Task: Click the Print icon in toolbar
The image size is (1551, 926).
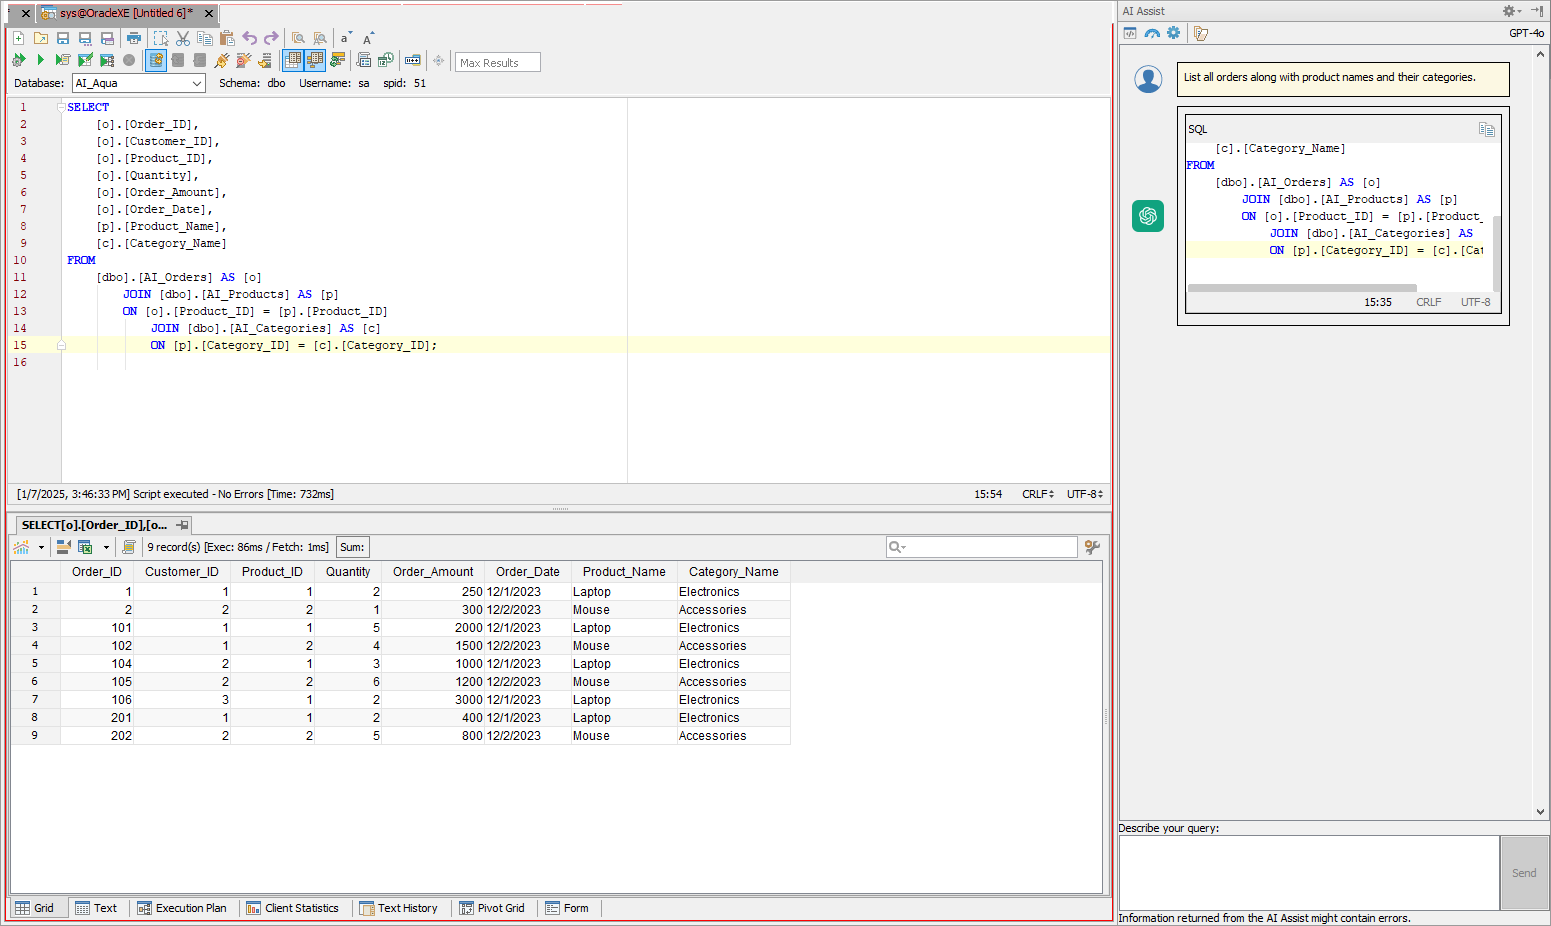Action: 134,38
